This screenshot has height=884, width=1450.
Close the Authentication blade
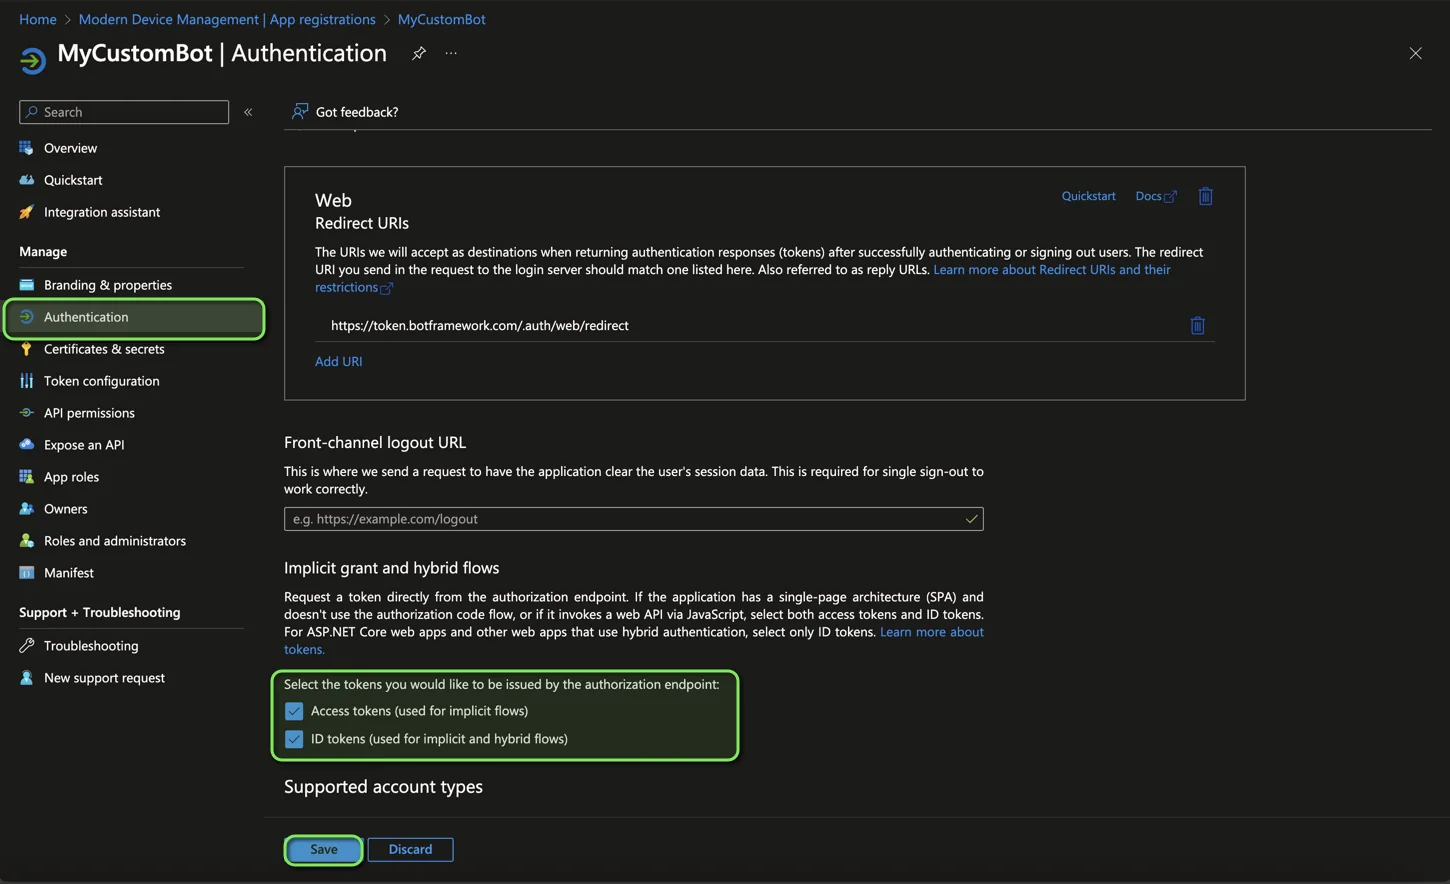(1415, 53)
